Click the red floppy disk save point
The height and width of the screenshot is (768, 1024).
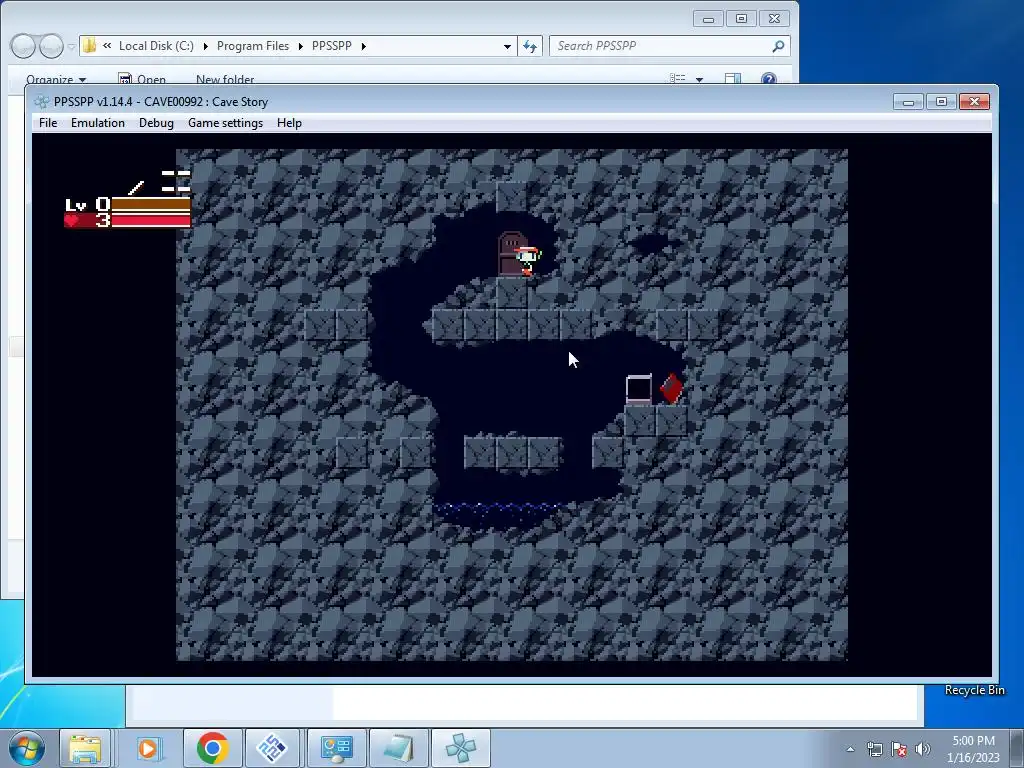pyautogui.click(x=671, y=389)
